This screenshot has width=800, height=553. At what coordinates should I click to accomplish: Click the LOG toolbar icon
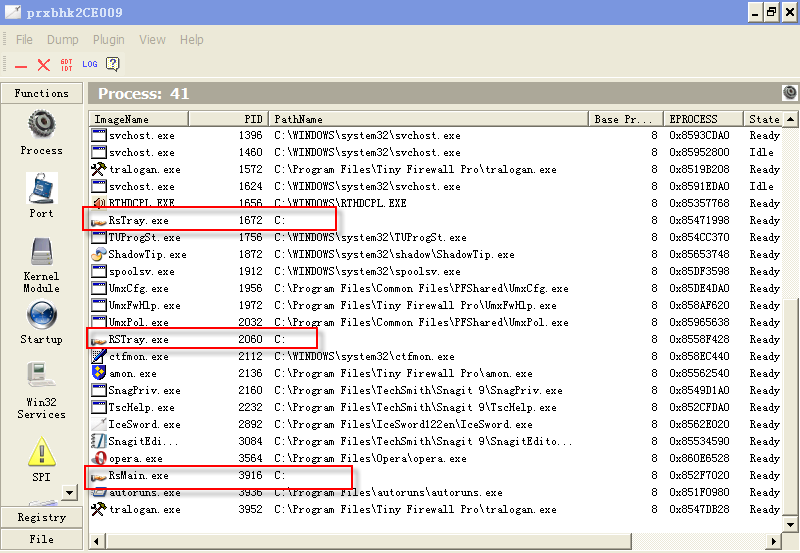point(90,64)
